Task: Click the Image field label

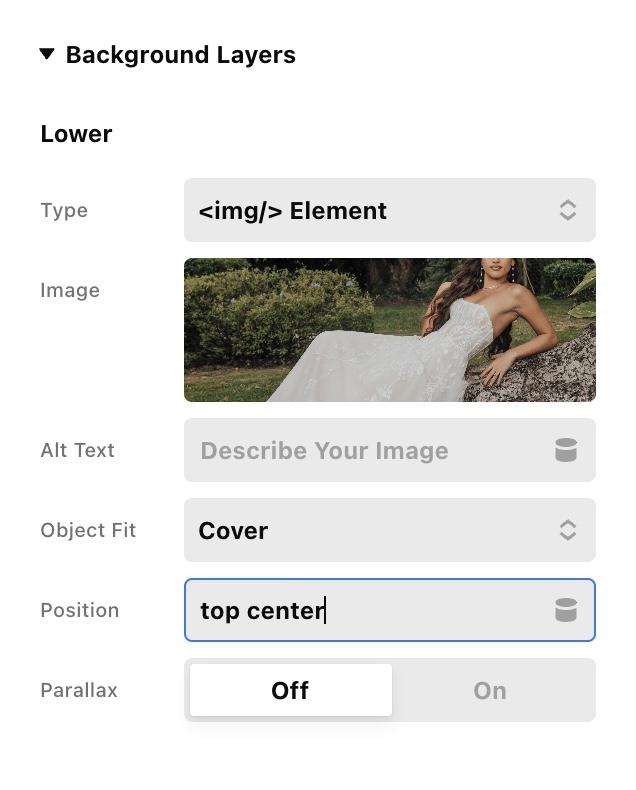Action: tap(70, 290)
